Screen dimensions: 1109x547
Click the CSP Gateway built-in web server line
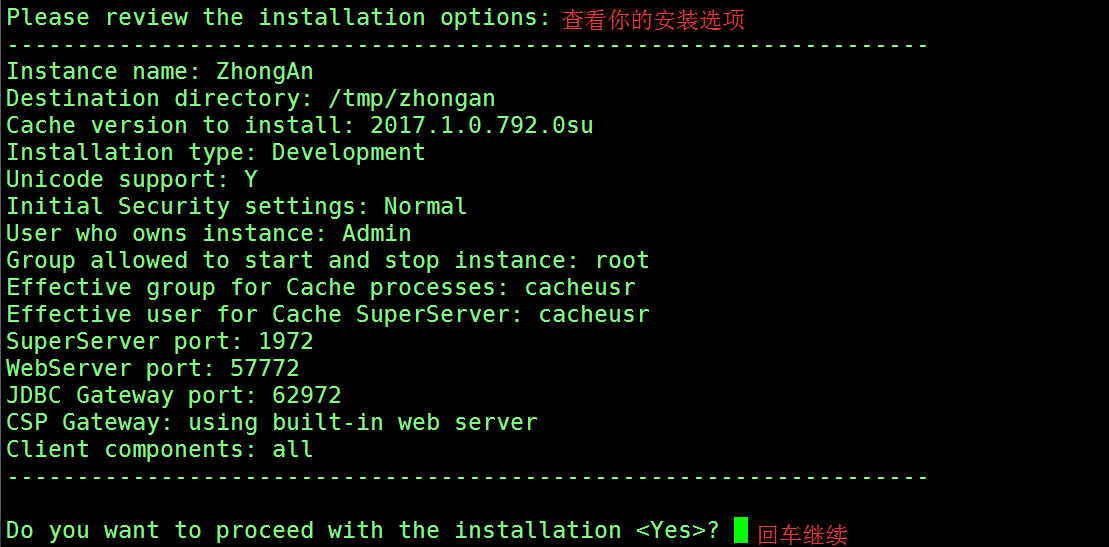tap(272, 422)
